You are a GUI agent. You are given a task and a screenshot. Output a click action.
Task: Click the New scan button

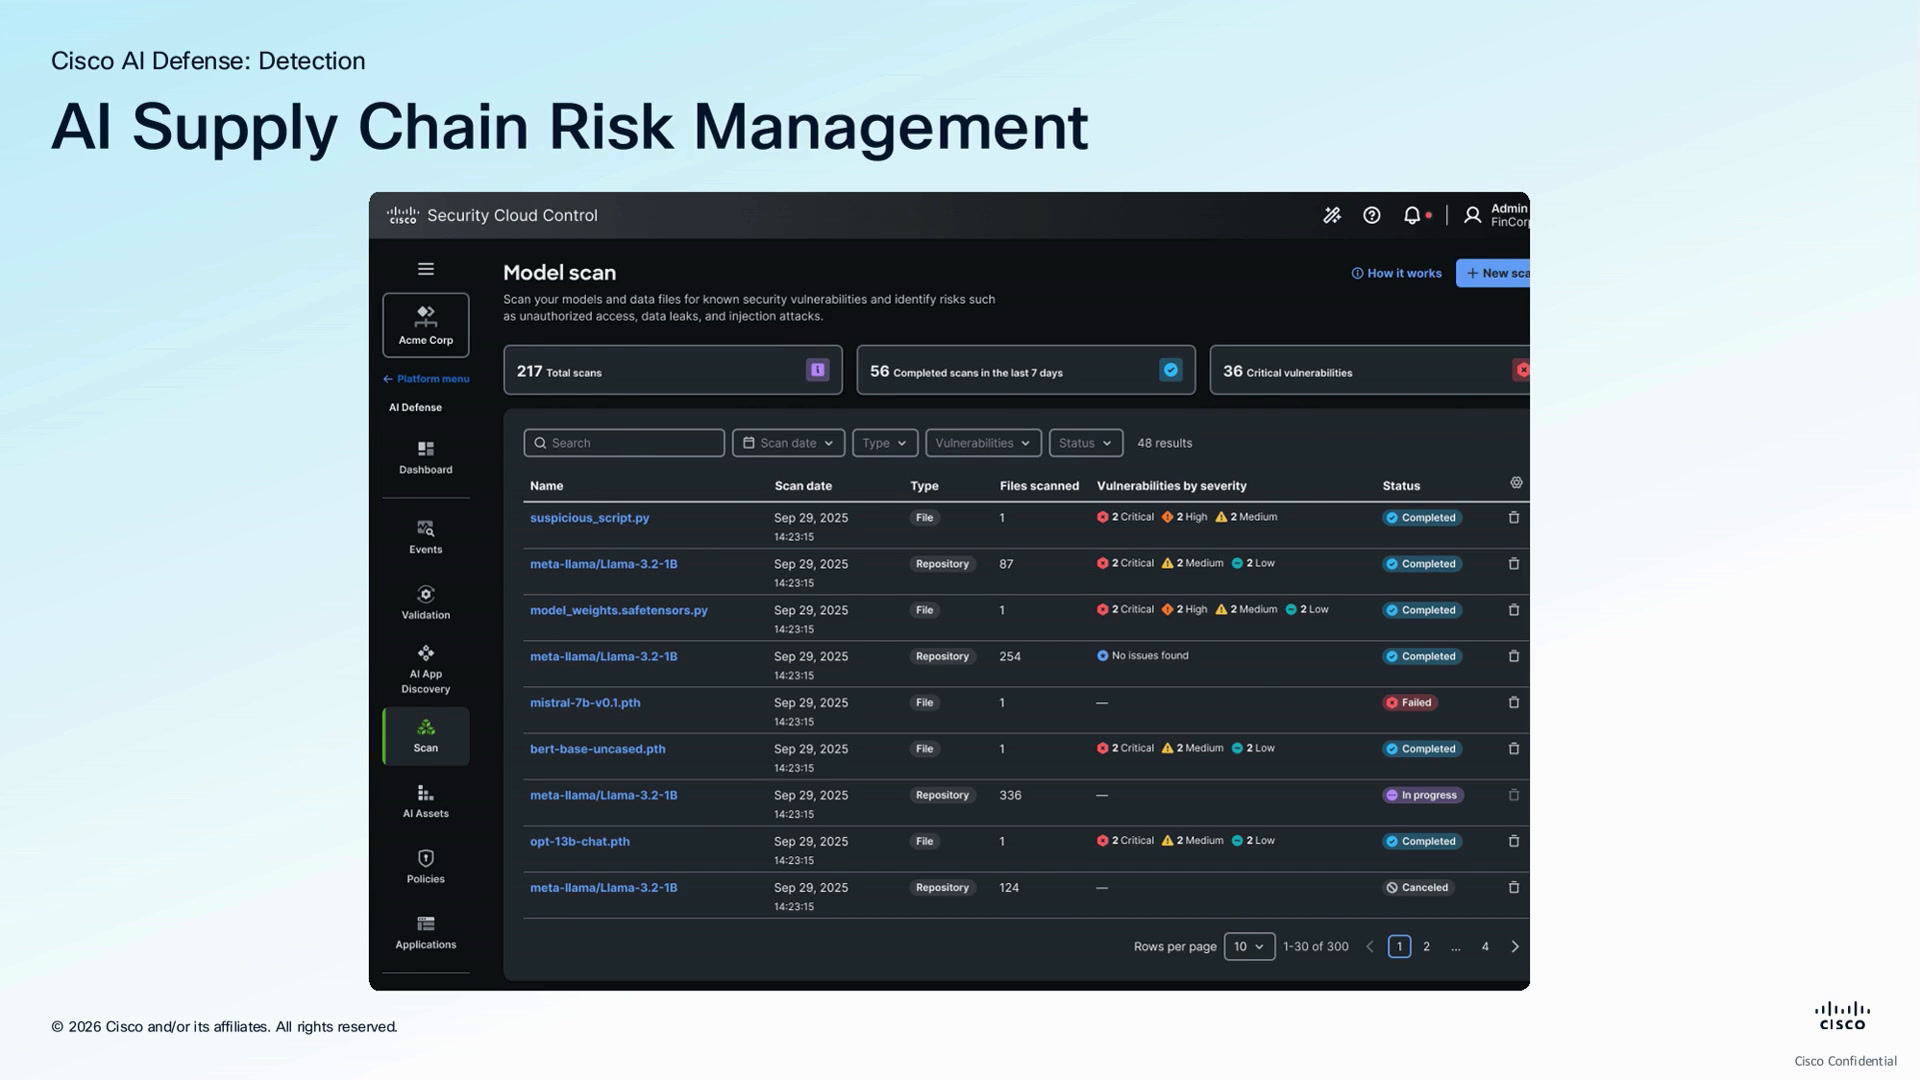[x=1493, y=273]
